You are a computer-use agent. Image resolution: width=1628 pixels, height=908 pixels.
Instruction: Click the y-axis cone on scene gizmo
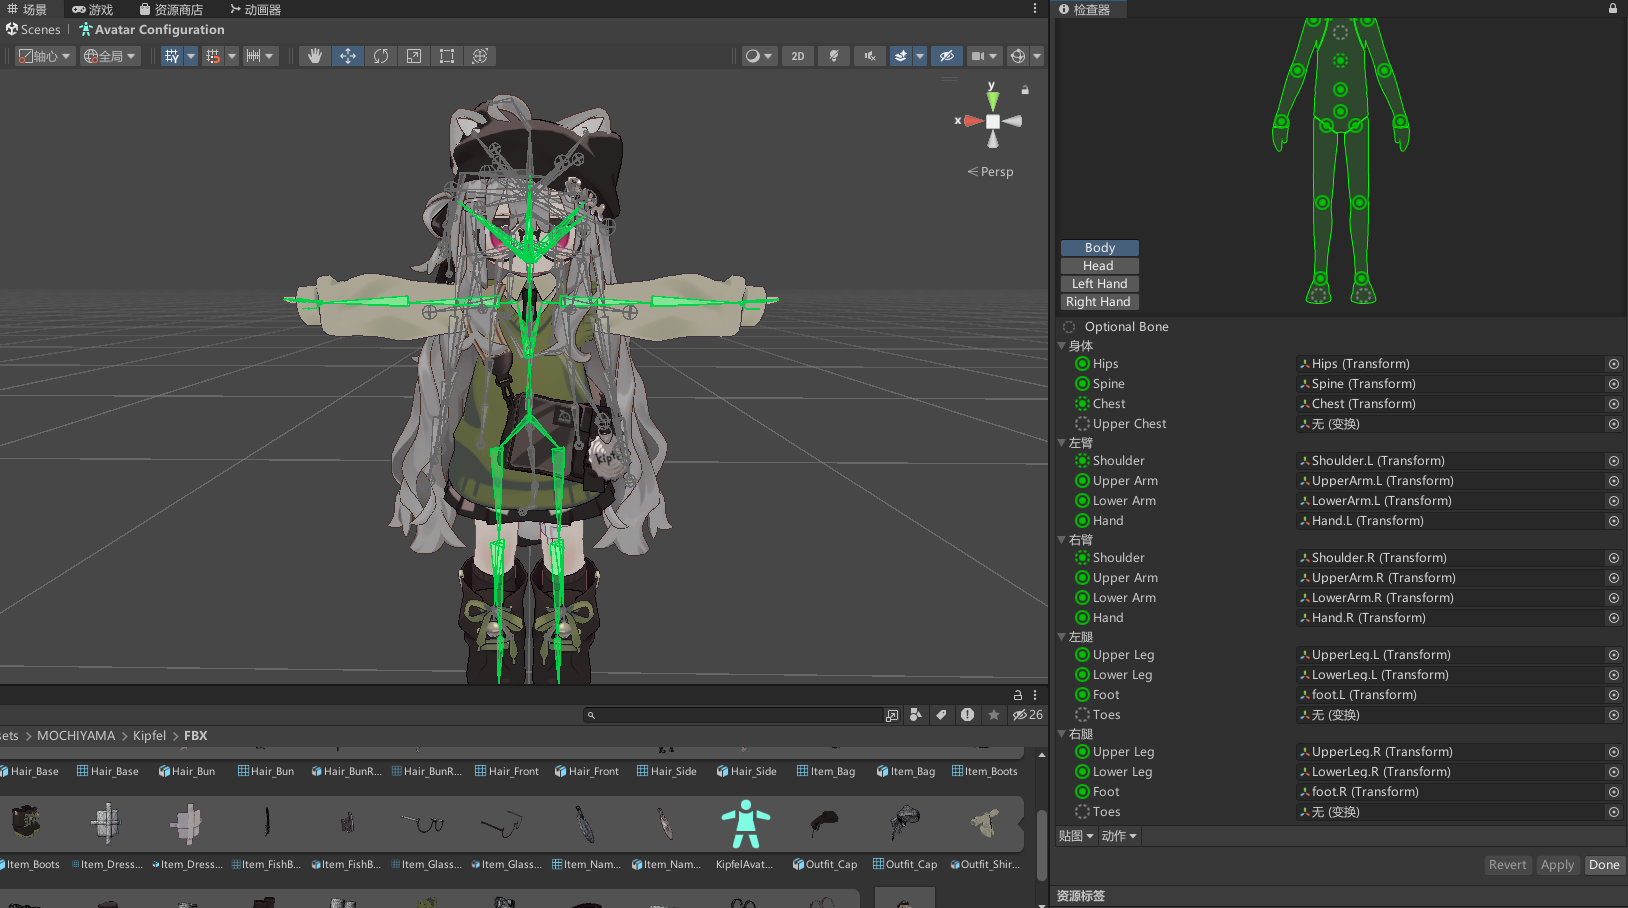[992, 99]
